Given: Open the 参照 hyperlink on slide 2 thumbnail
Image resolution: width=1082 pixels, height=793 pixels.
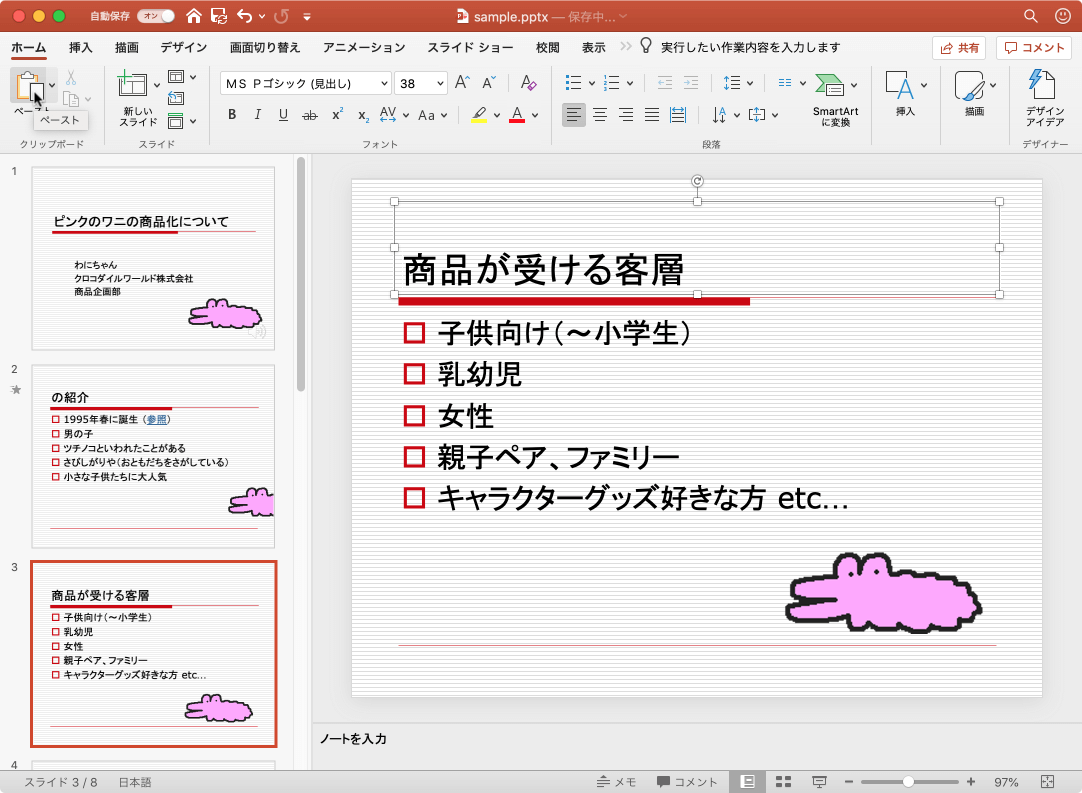Looking at the screenshot, I should click(157, 419).
